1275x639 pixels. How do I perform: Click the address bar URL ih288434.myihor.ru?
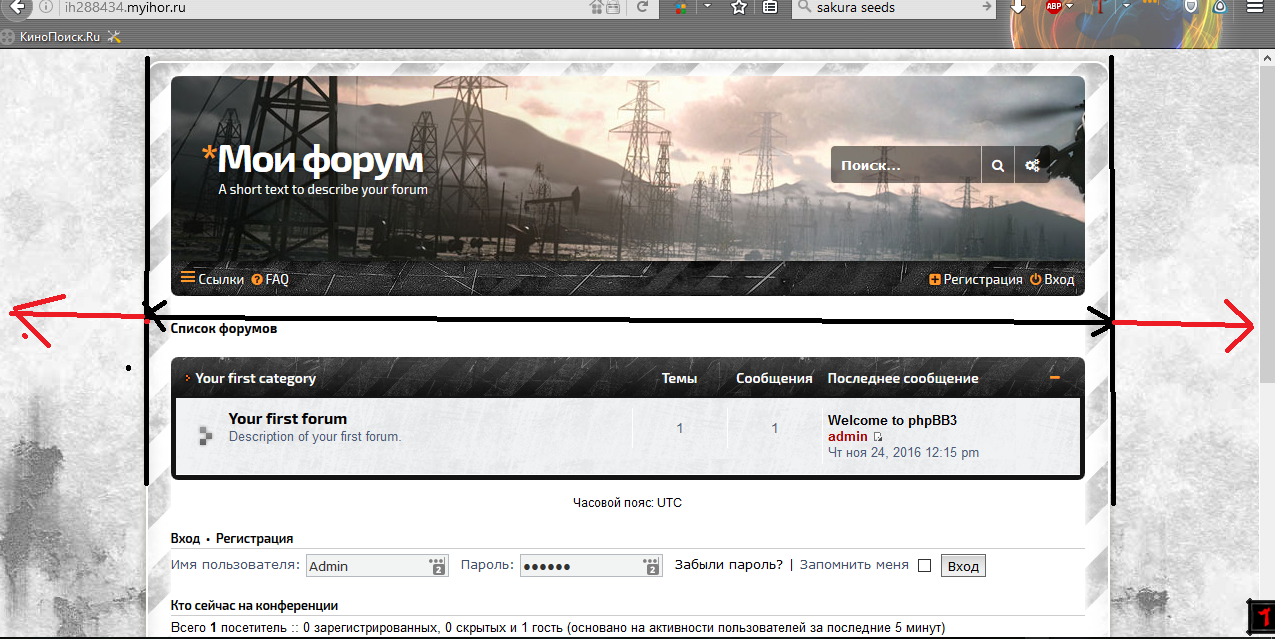pos(125,7)
